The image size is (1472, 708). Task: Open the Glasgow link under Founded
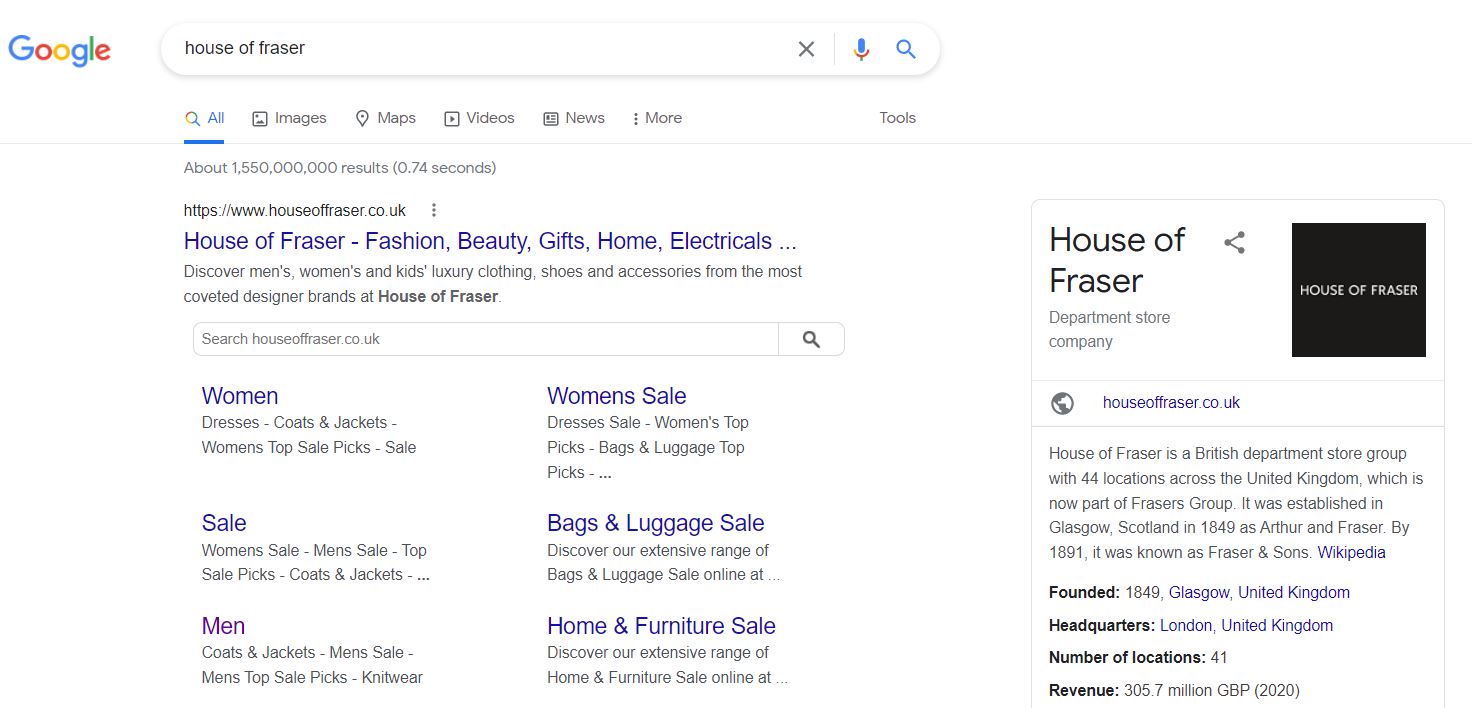[x=1198, y=592]
